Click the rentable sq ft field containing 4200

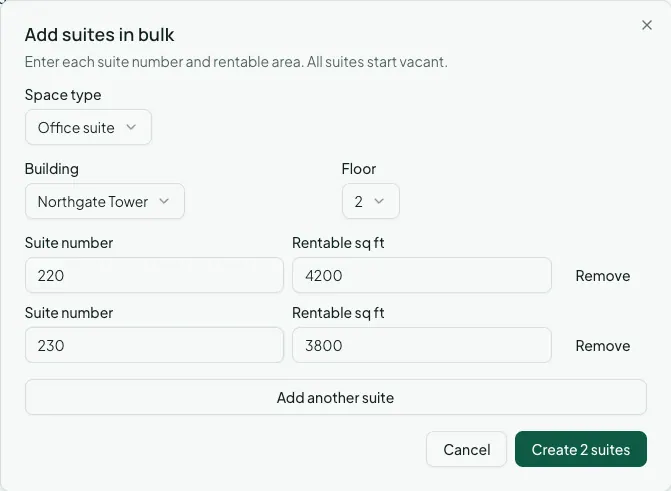(422, 275)
